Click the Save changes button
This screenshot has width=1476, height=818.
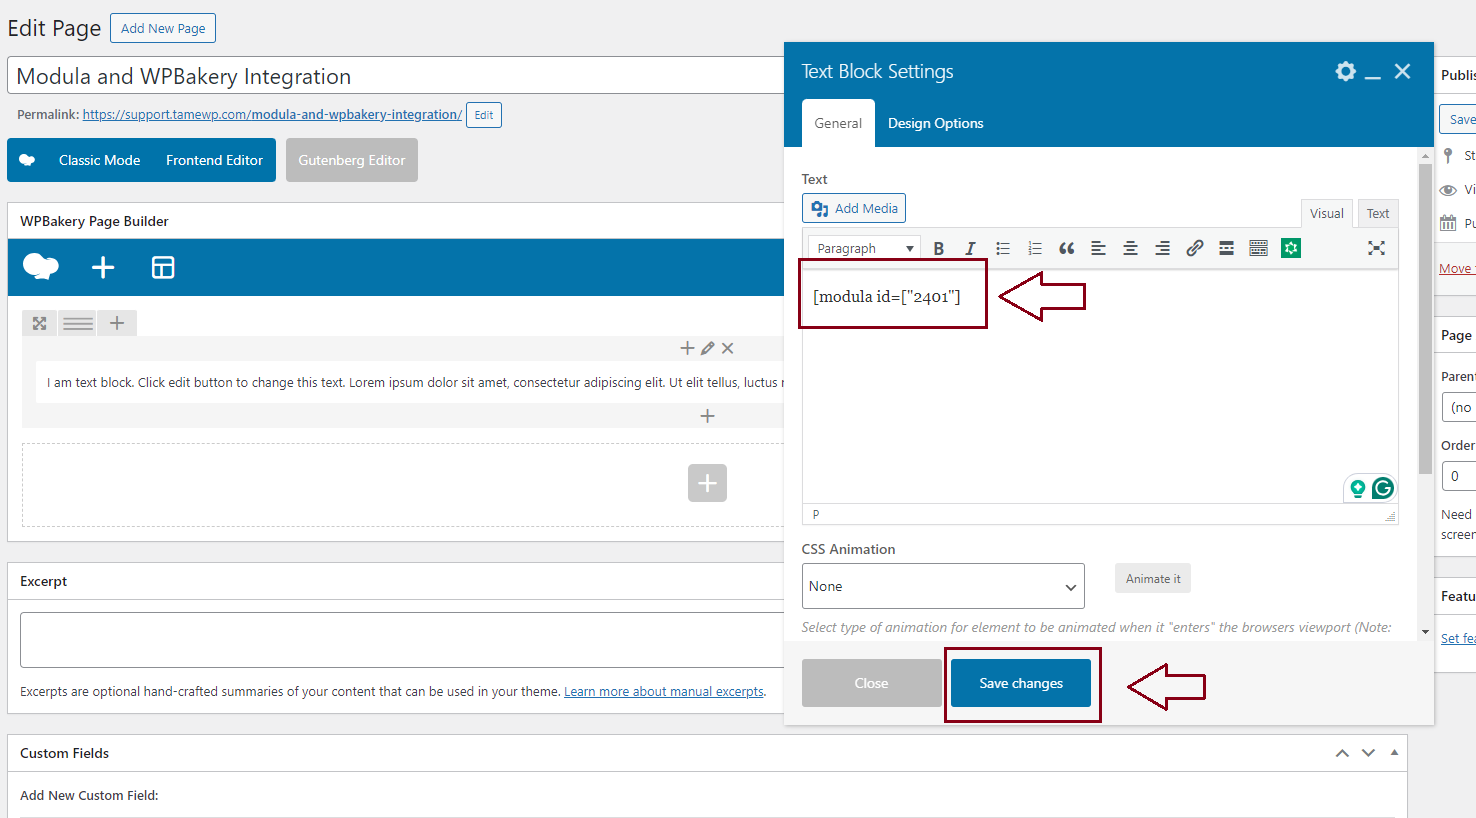1020,684
